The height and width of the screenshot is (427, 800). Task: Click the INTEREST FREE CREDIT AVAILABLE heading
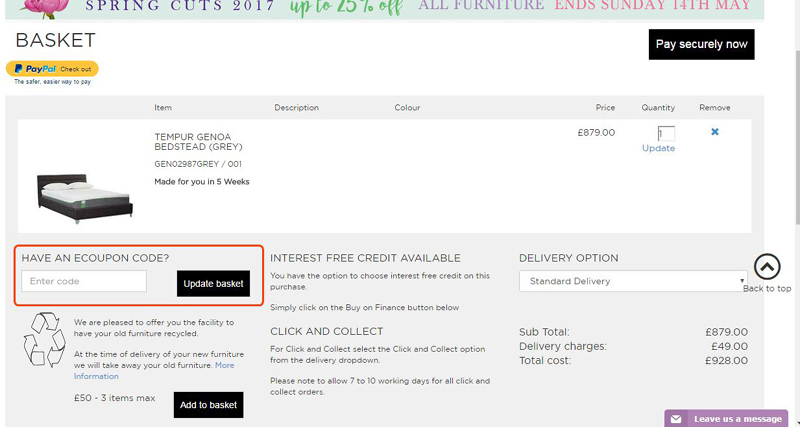click(x=365, y=258)
